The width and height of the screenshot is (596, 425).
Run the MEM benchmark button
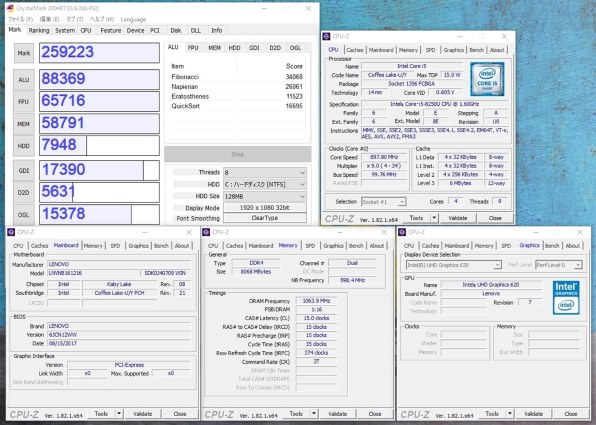[x=24, y=124]
